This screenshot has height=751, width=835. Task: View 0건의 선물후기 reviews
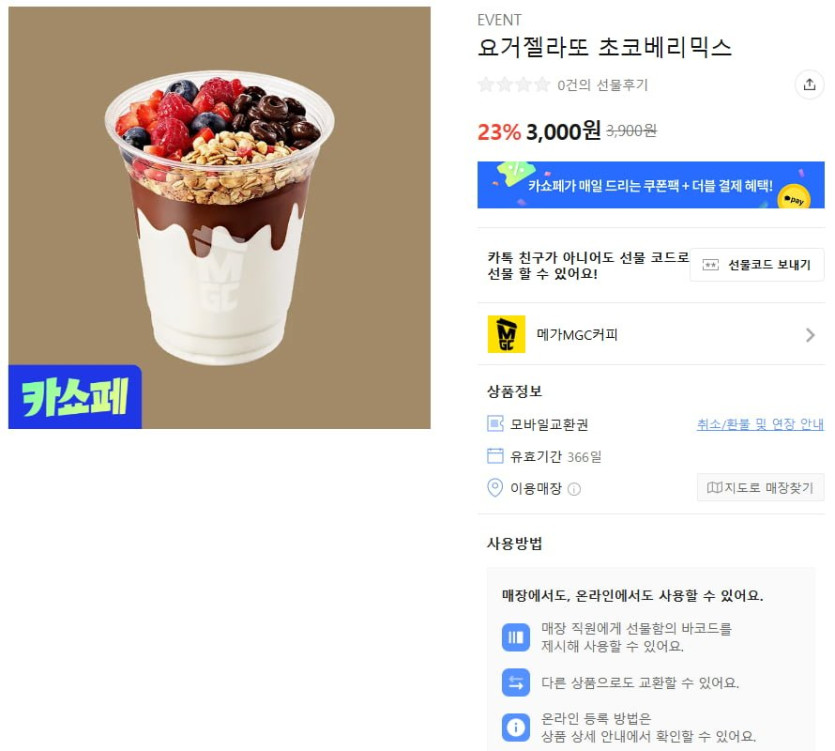[x=602, y=85]
